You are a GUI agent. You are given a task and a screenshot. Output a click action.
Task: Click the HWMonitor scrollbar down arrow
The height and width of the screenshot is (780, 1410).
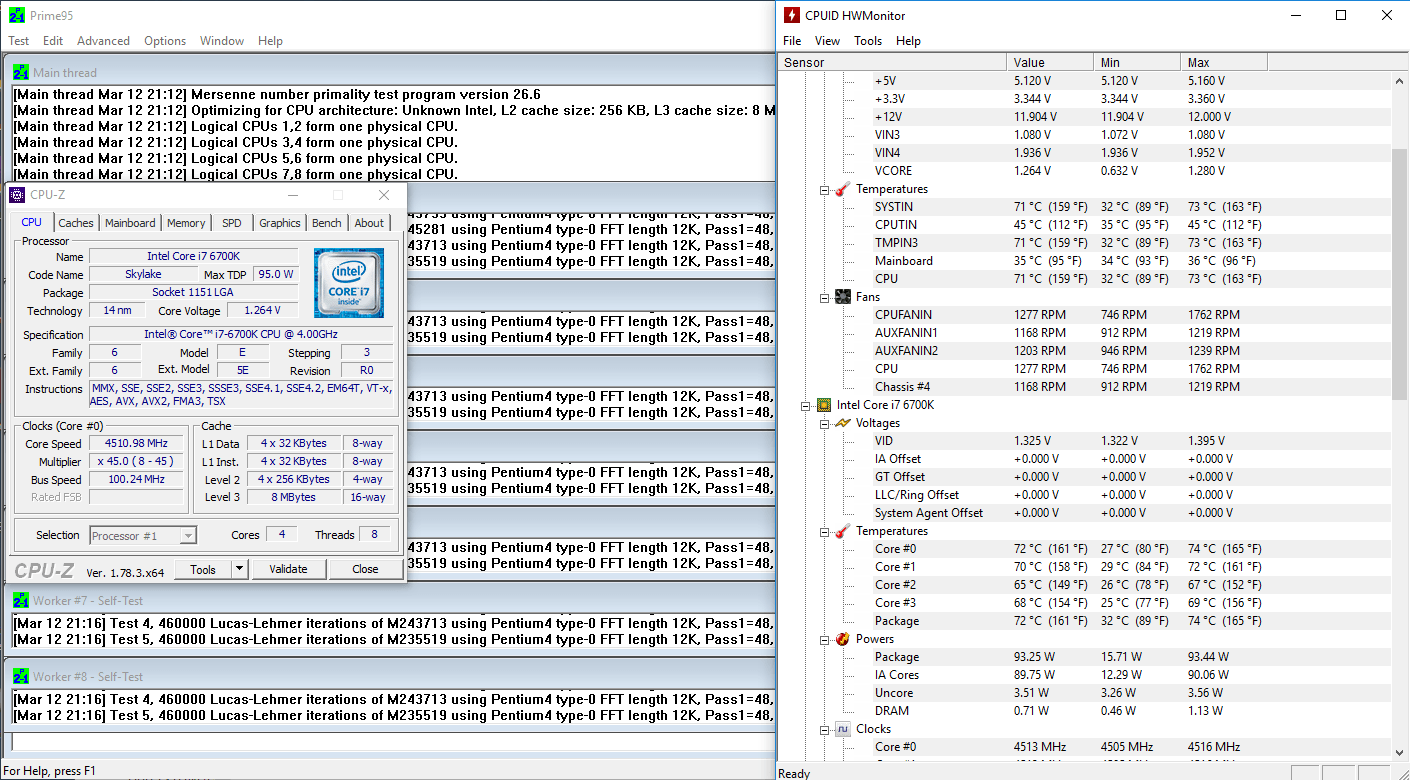[x=1400, y=752]
